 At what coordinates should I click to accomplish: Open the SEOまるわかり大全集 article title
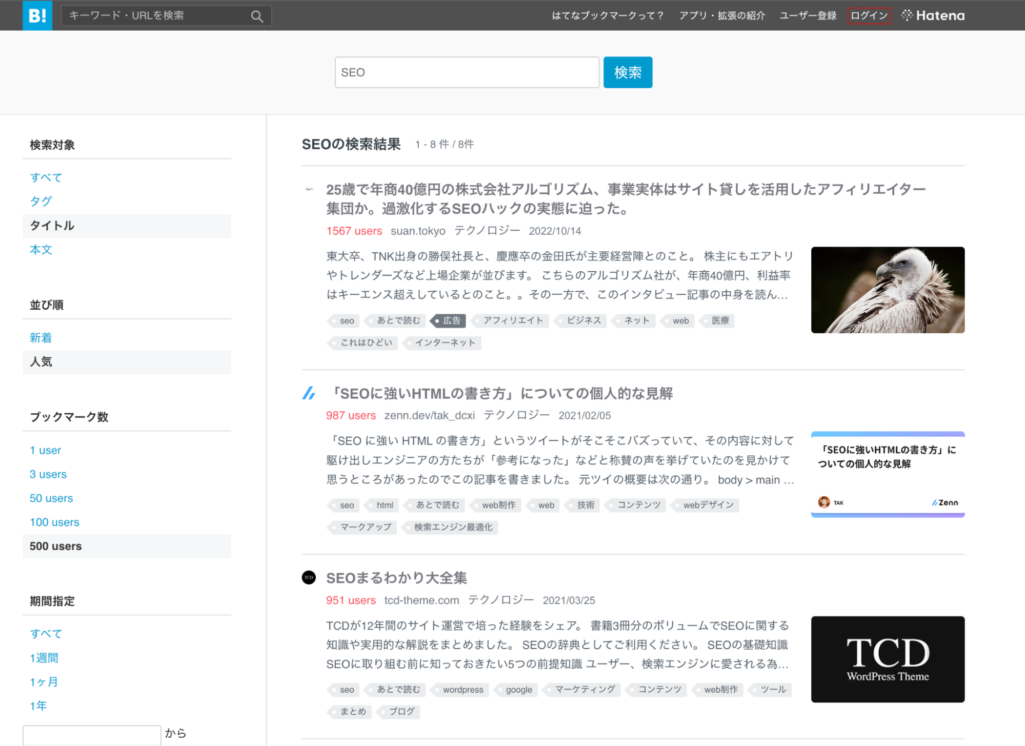point(396,578)
